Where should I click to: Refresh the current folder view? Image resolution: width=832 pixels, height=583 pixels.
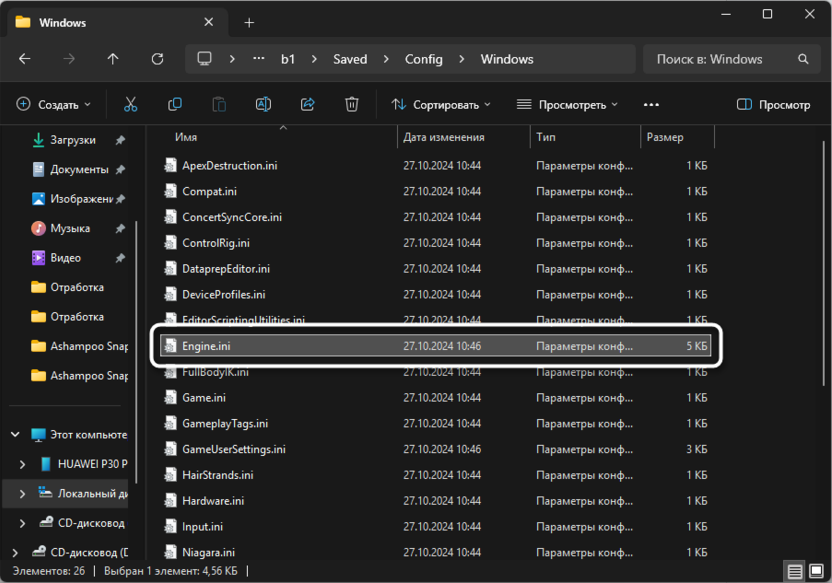point(157,59)
